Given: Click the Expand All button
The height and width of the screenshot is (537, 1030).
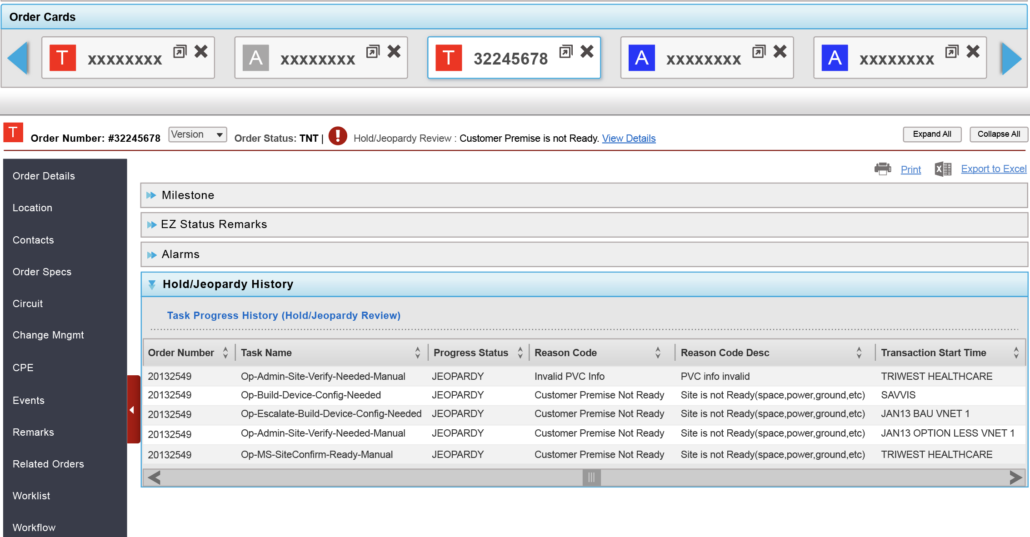Looking at the screenshot, I should tap(932, 134).
